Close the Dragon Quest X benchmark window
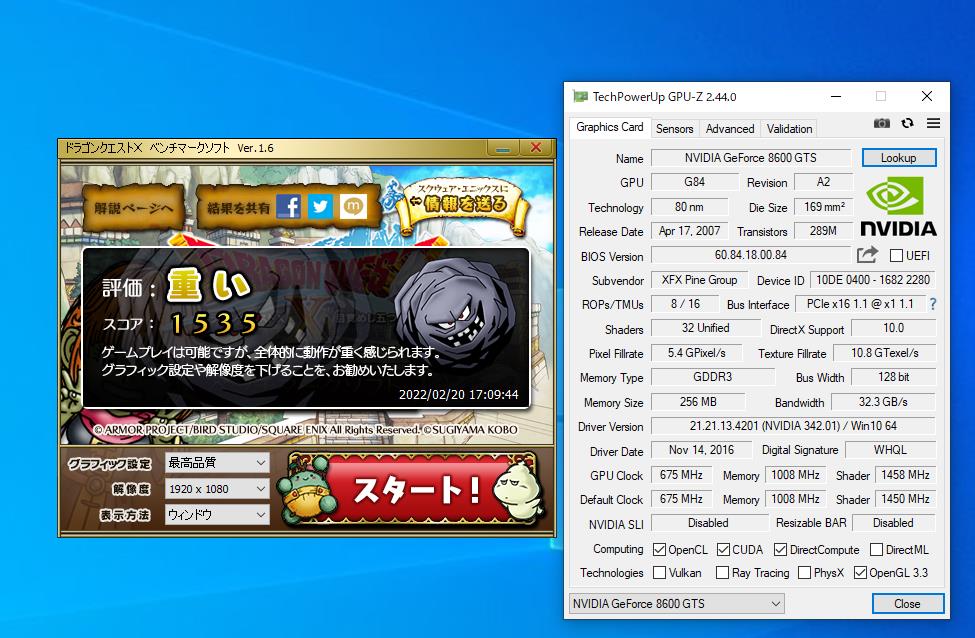The image size is (975, 638). pos(536,148)
